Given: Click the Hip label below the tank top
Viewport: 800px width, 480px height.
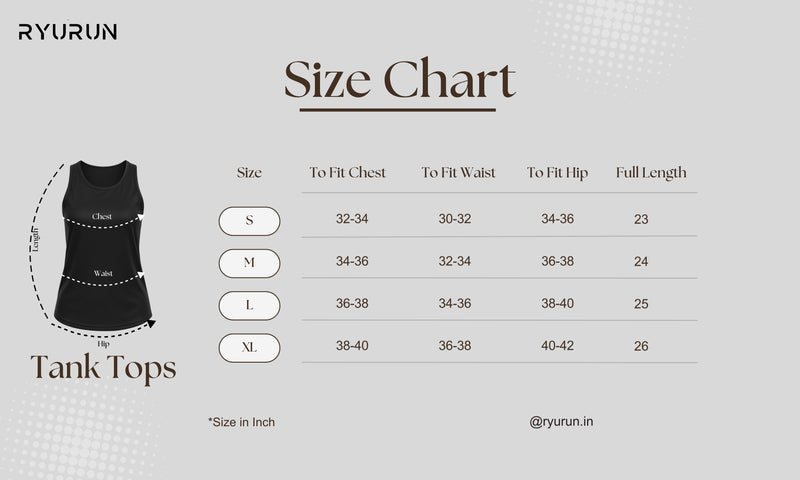Looking at the screenshot, I should tap(104, 344).
